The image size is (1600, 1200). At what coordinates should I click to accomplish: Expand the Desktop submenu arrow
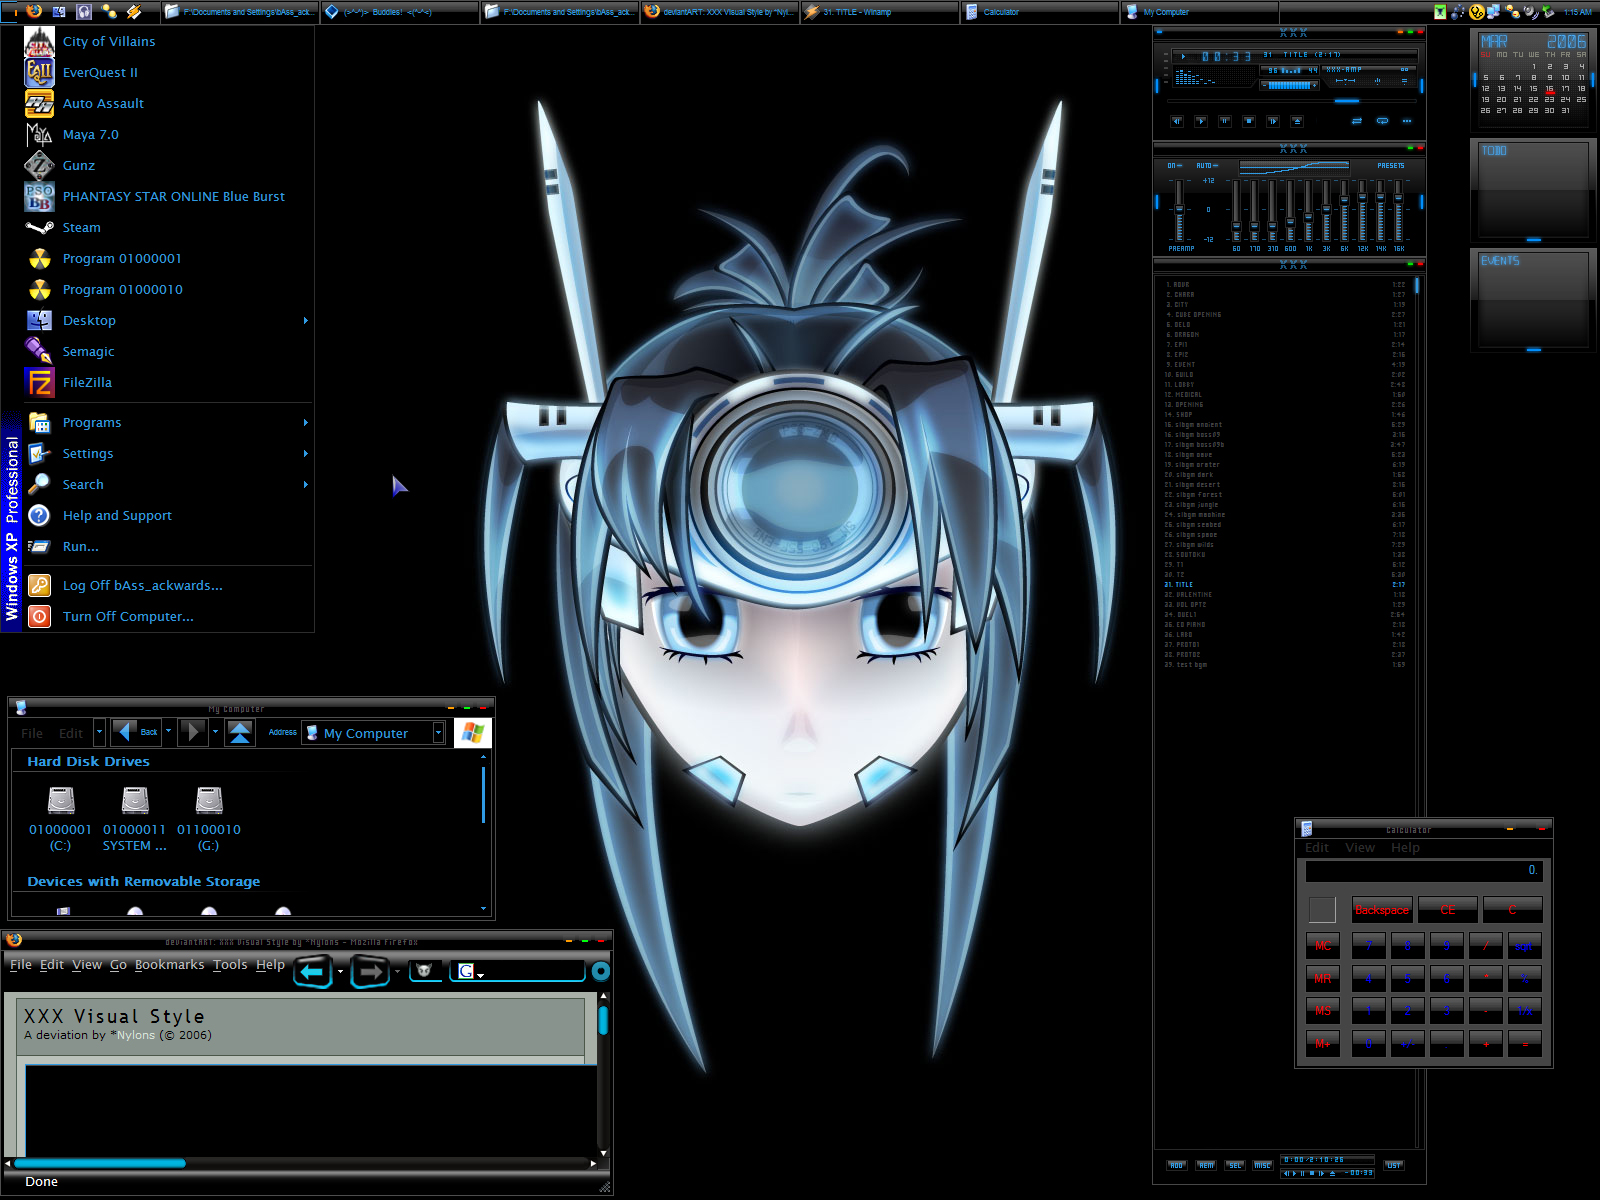(305, 321)
